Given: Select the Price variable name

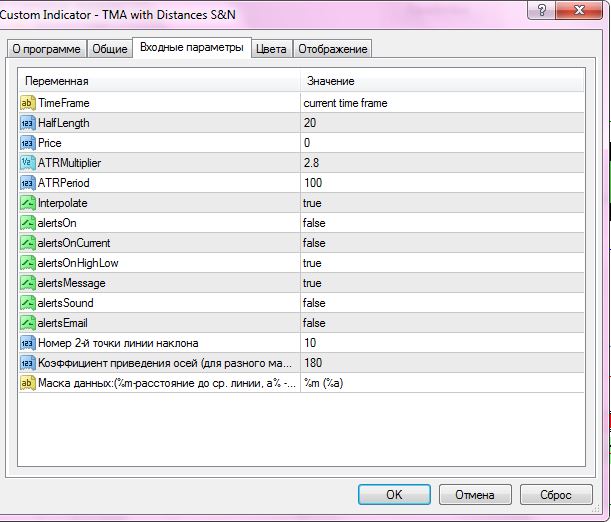Looking at the screenshot, I should click(49, 143).
